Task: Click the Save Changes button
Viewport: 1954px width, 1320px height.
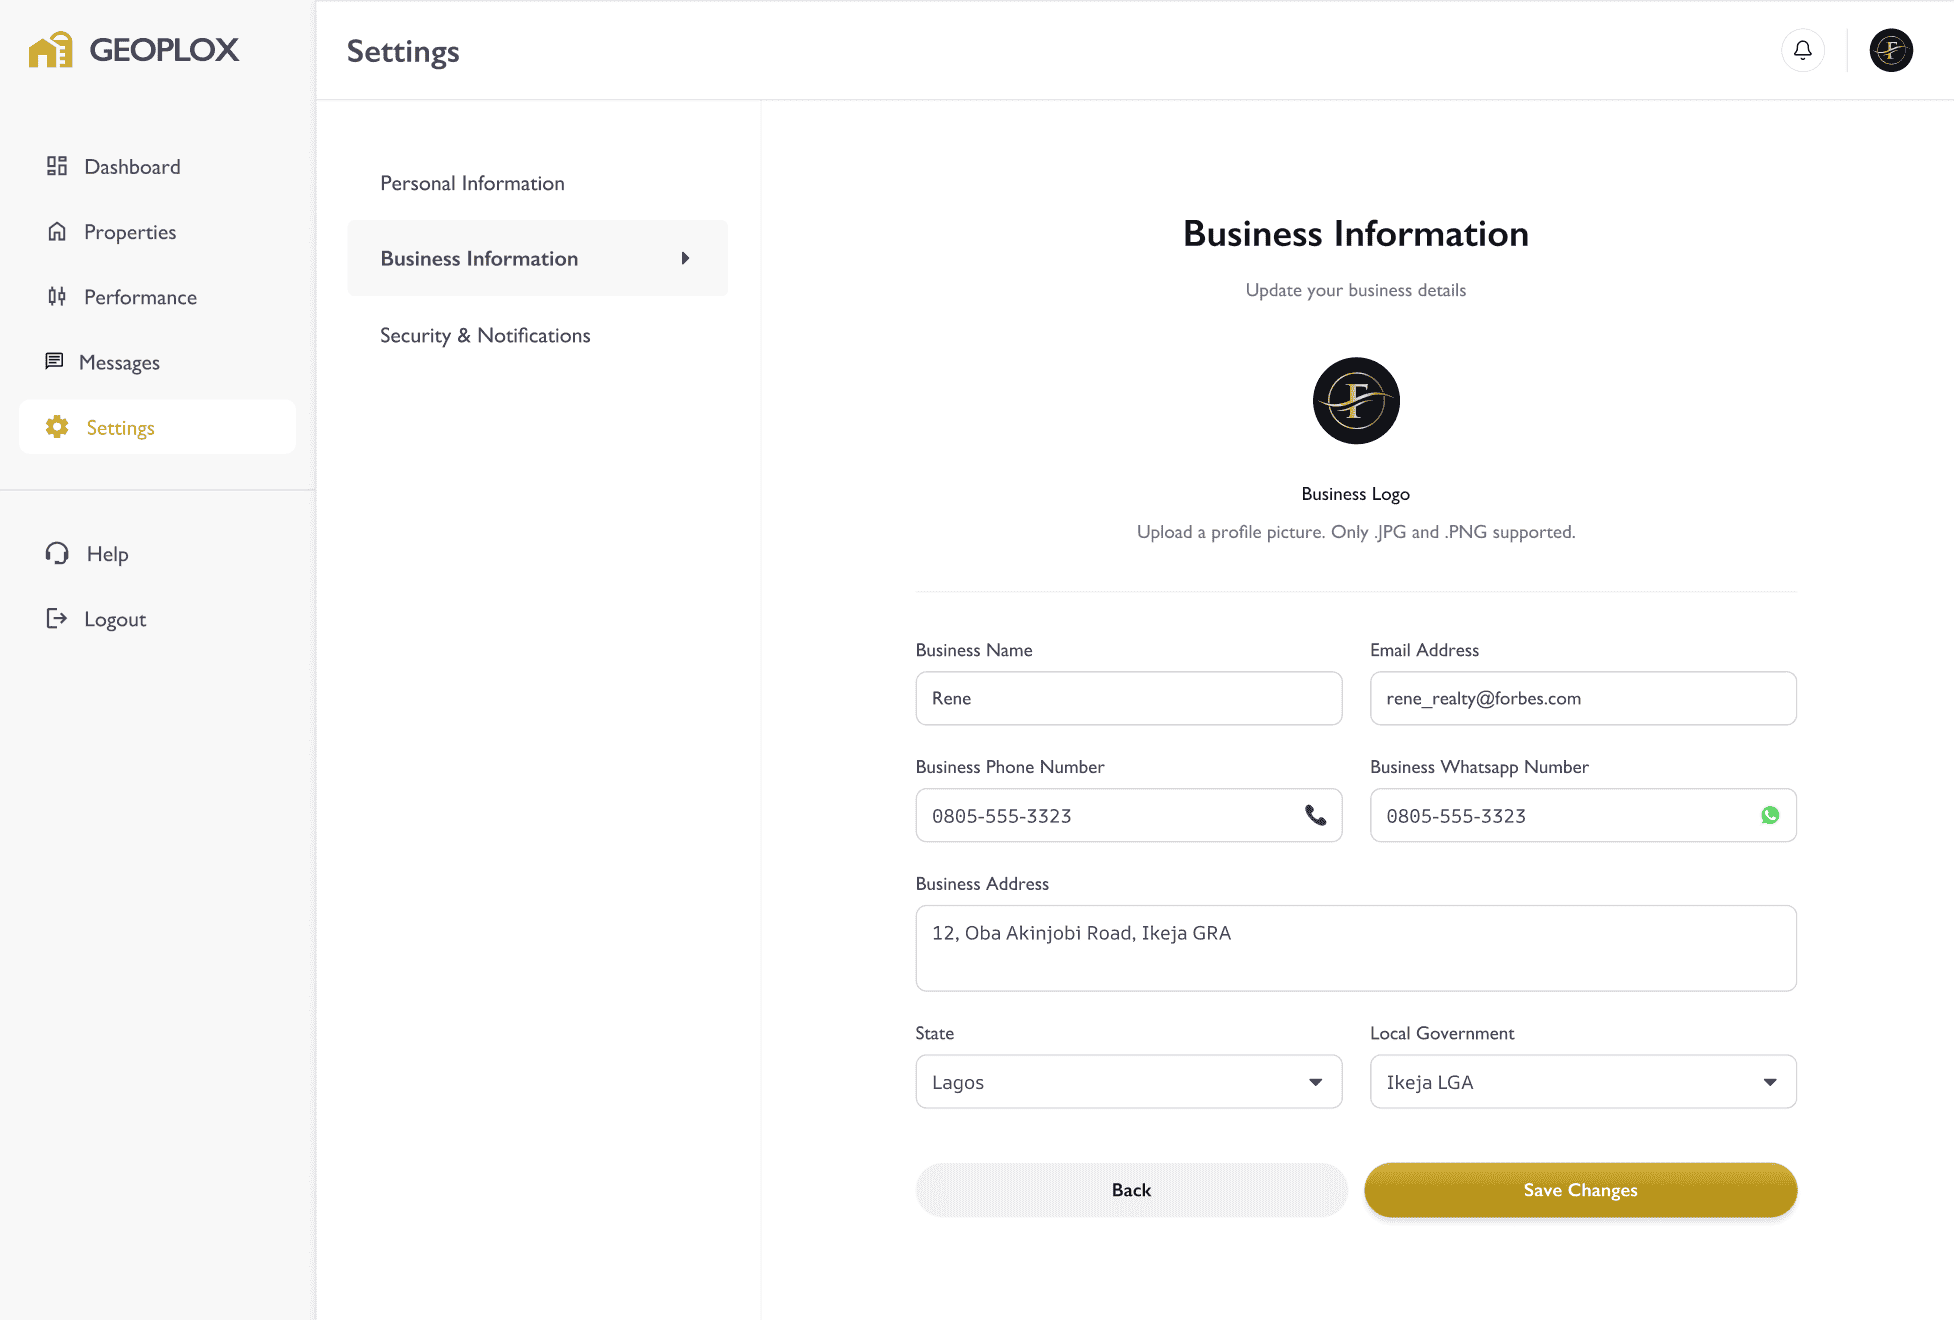Action: 1581,1190
